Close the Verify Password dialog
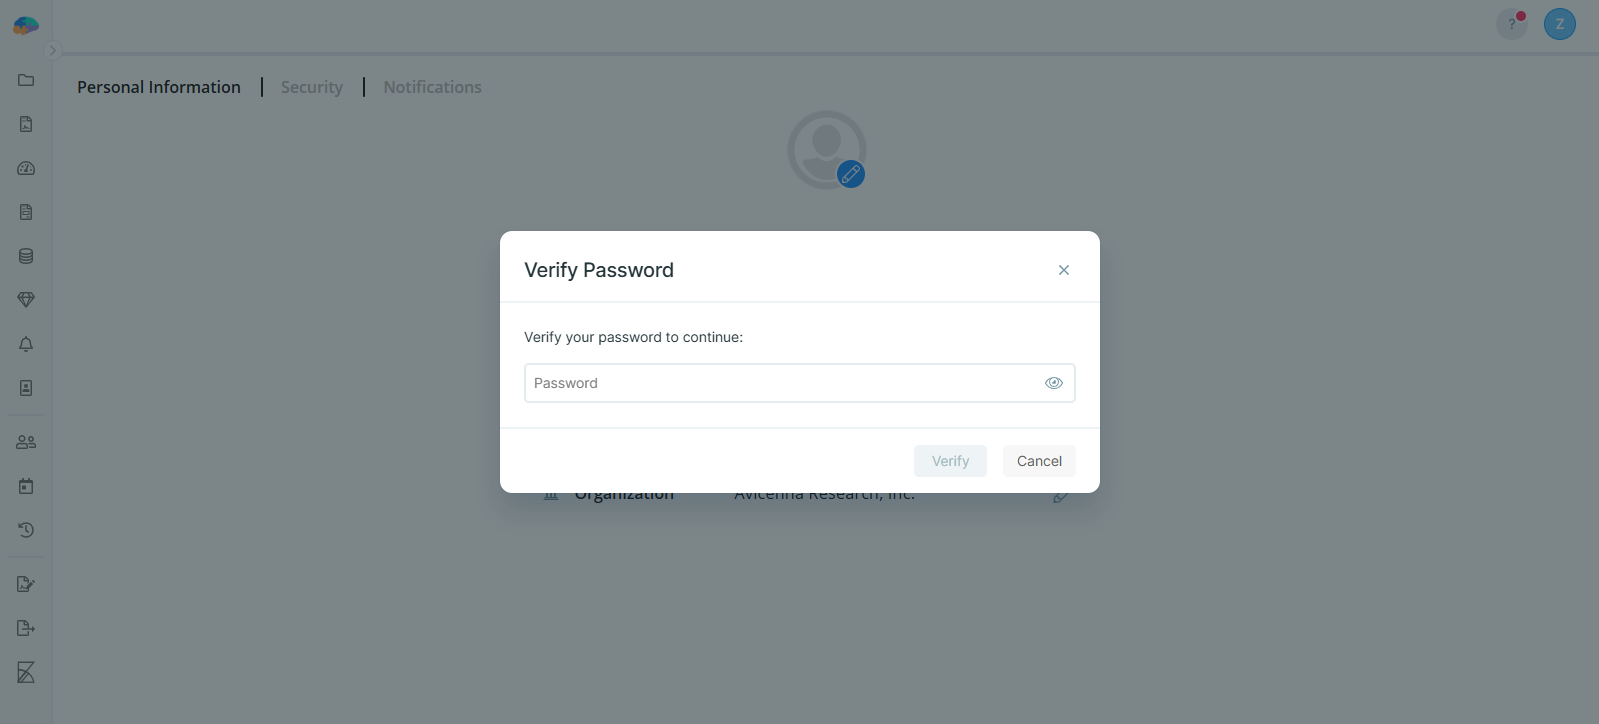Image resolution: width=1599 pixels, height=724 pixels. click(1063, 270)
